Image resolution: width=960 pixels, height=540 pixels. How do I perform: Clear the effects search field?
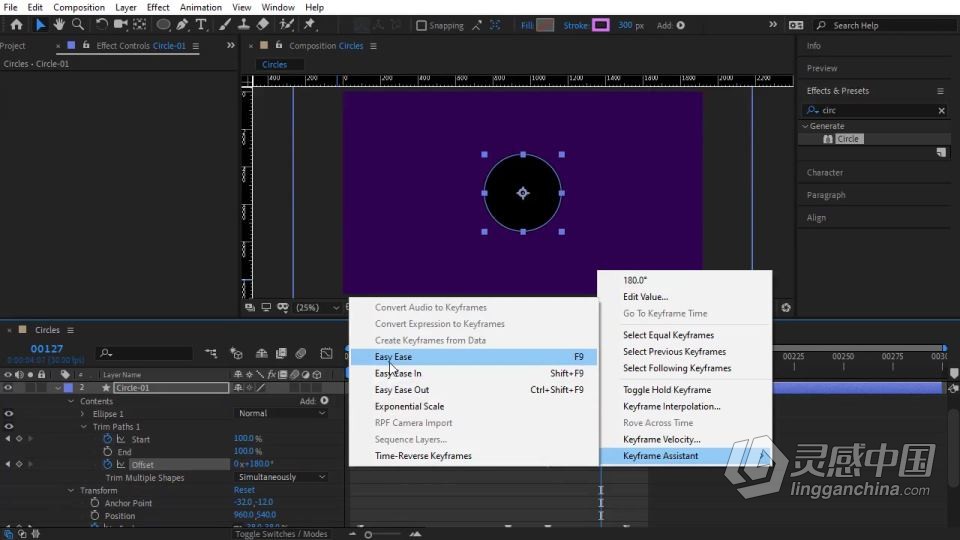(942, 111)
